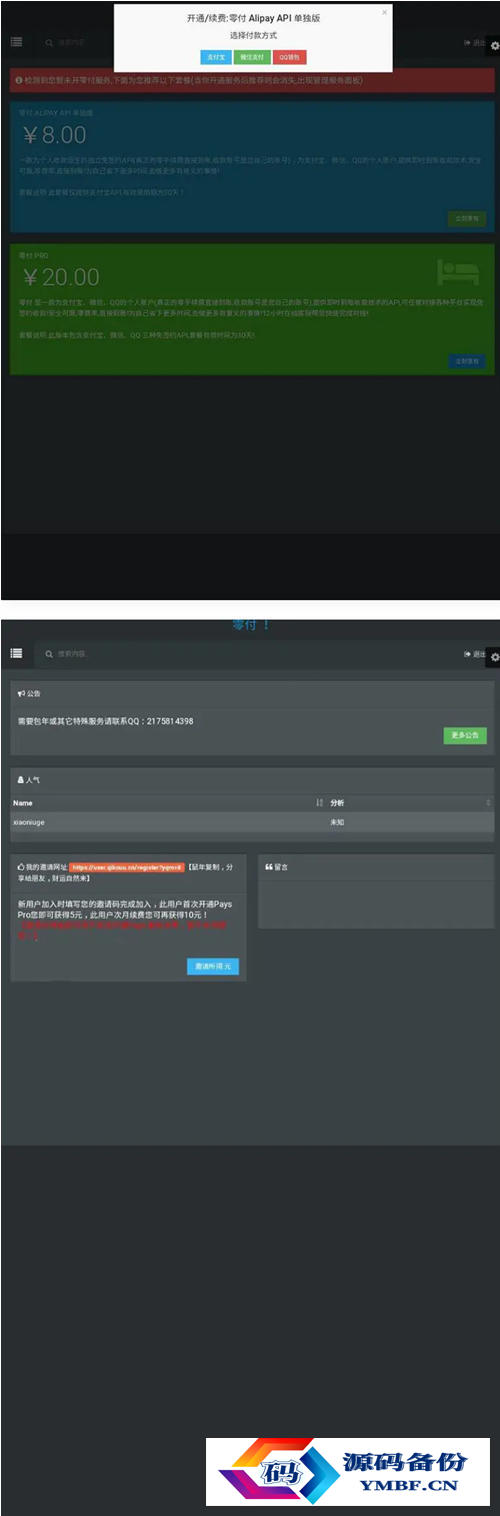Image resolution: width=500 pixels, height=1516 pixels.
Task: Open settings gear on the pricing plans page
Action: pos(493,46)
